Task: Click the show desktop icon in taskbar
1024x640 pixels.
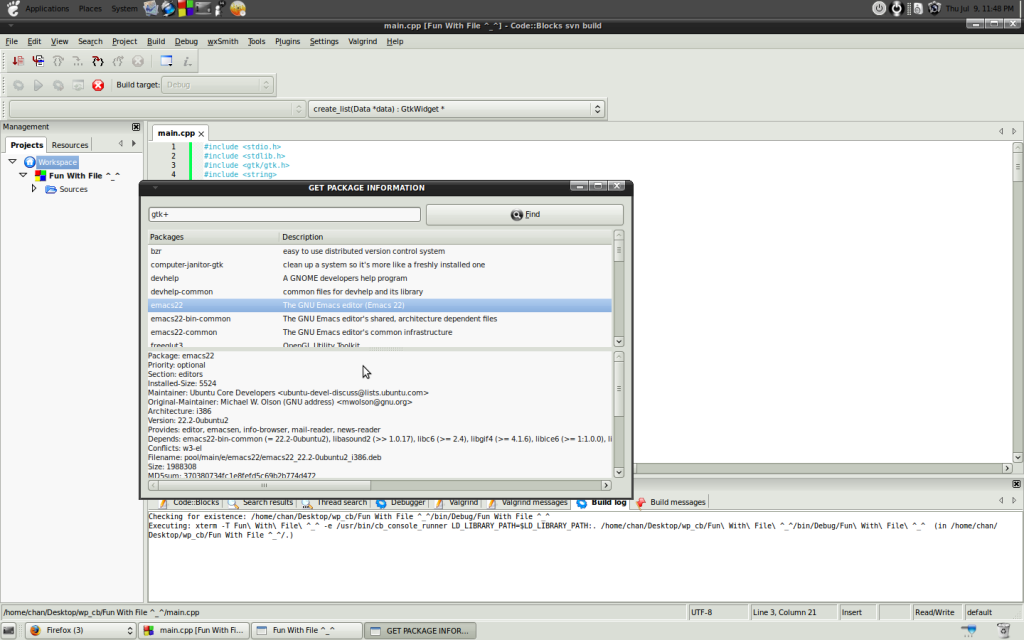Action: point(9,630)
